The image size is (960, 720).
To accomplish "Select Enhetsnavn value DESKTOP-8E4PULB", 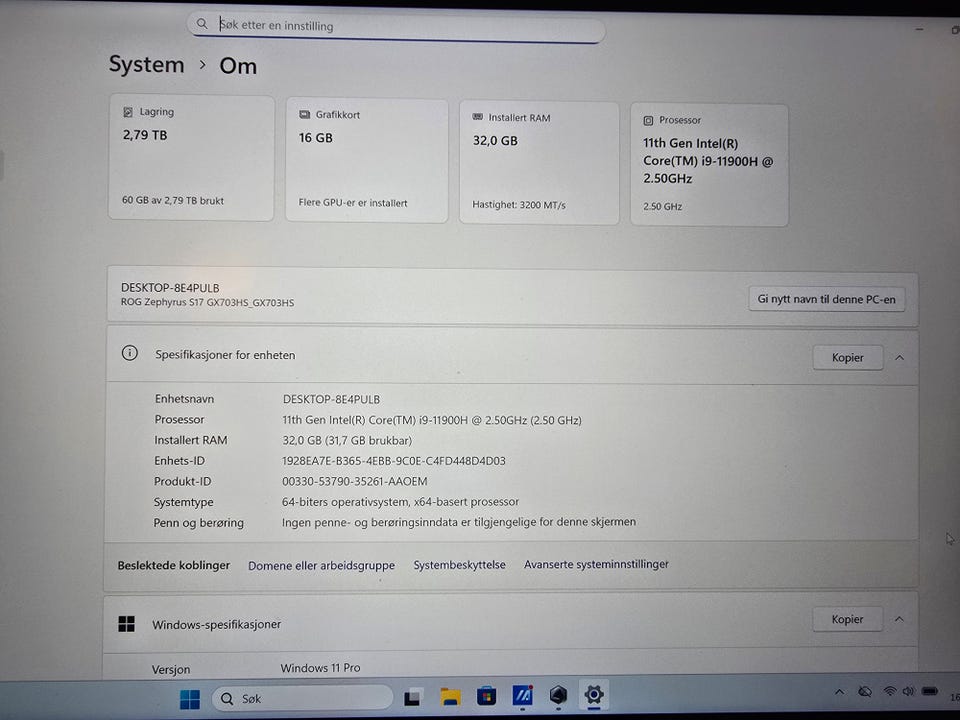I will [x=331, y=399].
